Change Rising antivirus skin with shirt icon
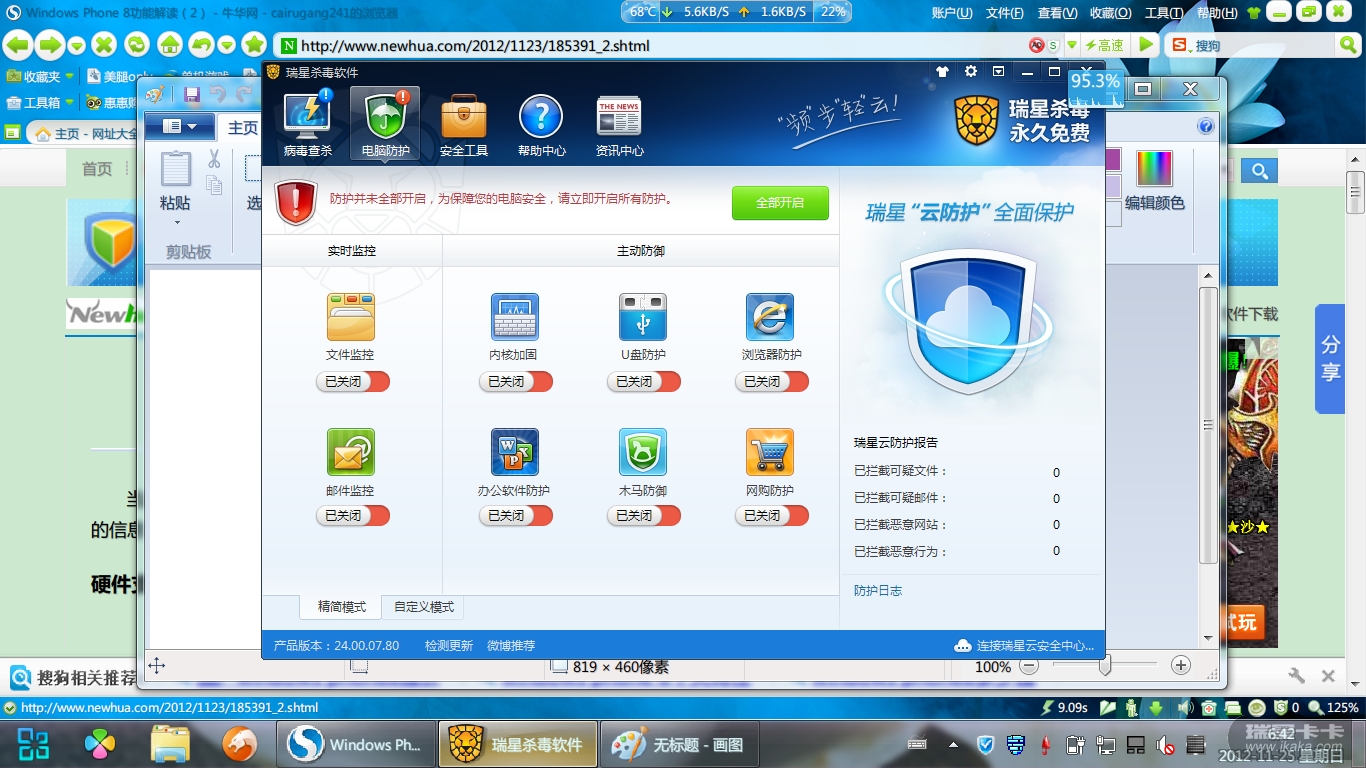Screen dimensions: 1366x768 point(942,72)
